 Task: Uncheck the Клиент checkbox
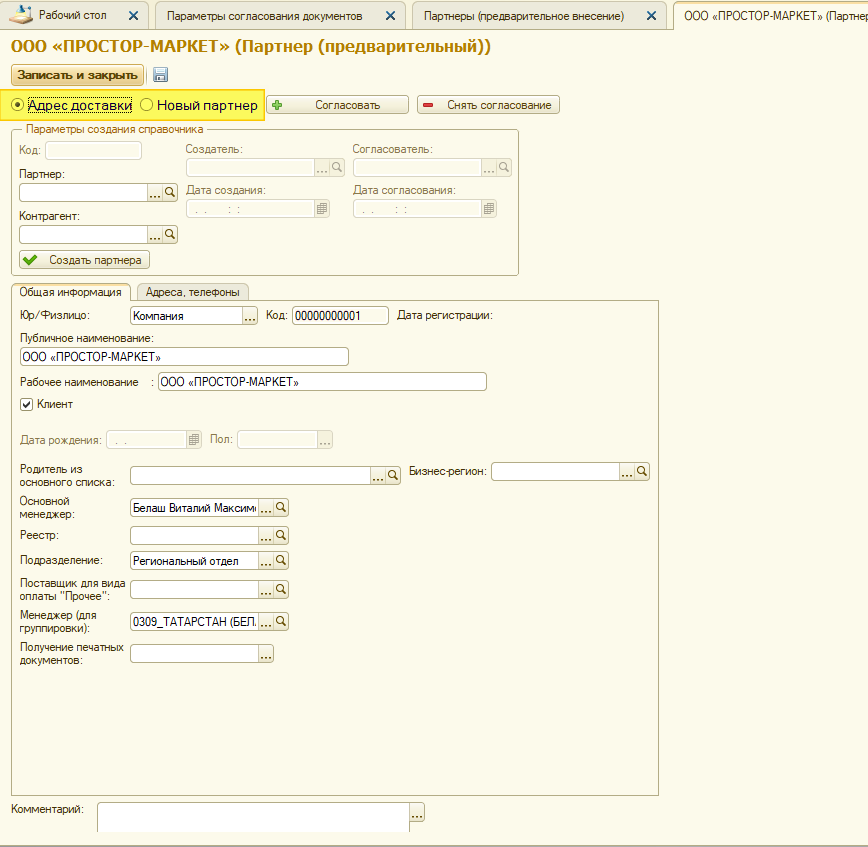point(27,405)
